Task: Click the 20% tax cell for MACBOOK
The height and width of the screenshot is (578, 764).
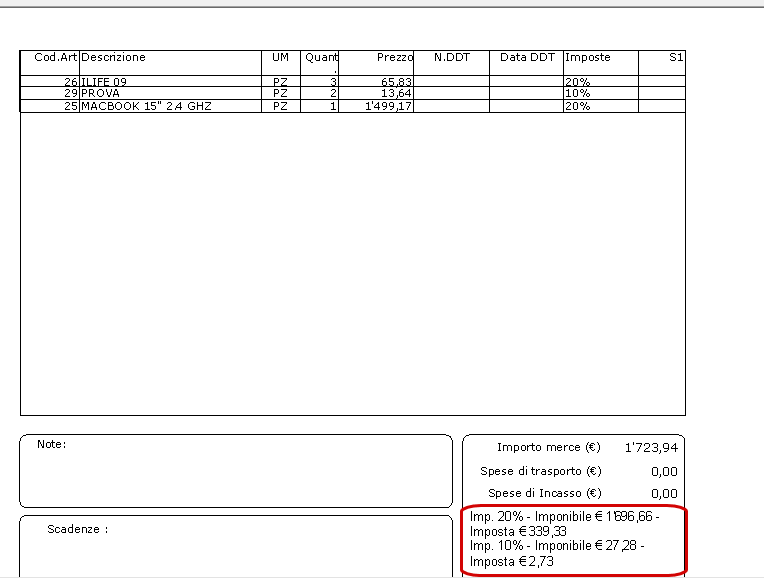Action: [x=601, y=106]
